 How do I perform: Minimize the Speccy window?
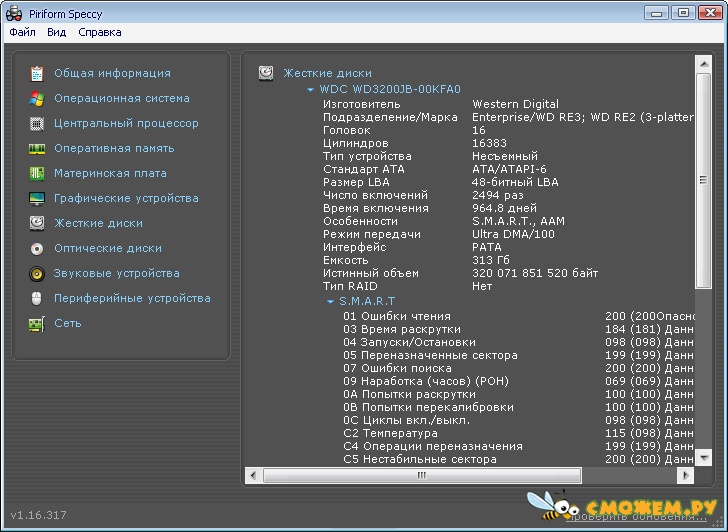(x=656, y=13)
